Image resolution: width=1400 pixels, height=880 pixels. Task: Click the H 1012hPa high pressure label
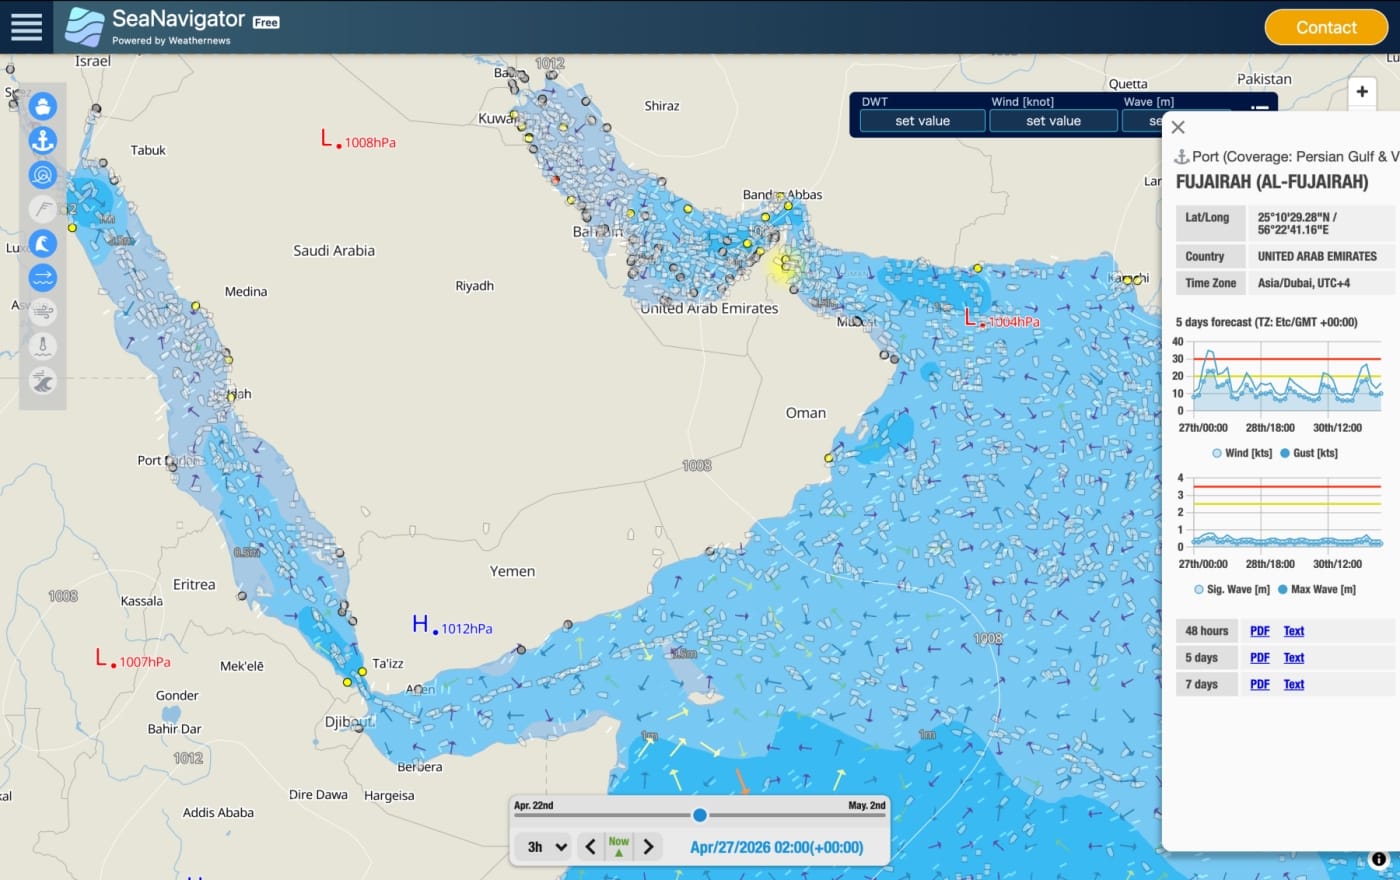pos(453,626)
